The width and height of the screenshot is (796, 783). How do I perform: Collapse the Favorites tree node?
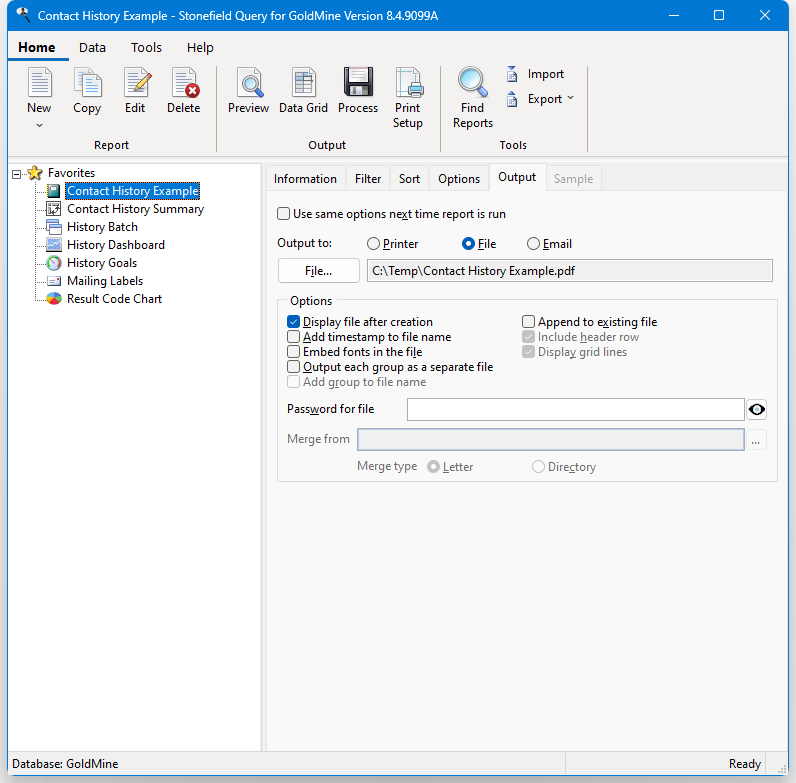[x=17, y=174]
